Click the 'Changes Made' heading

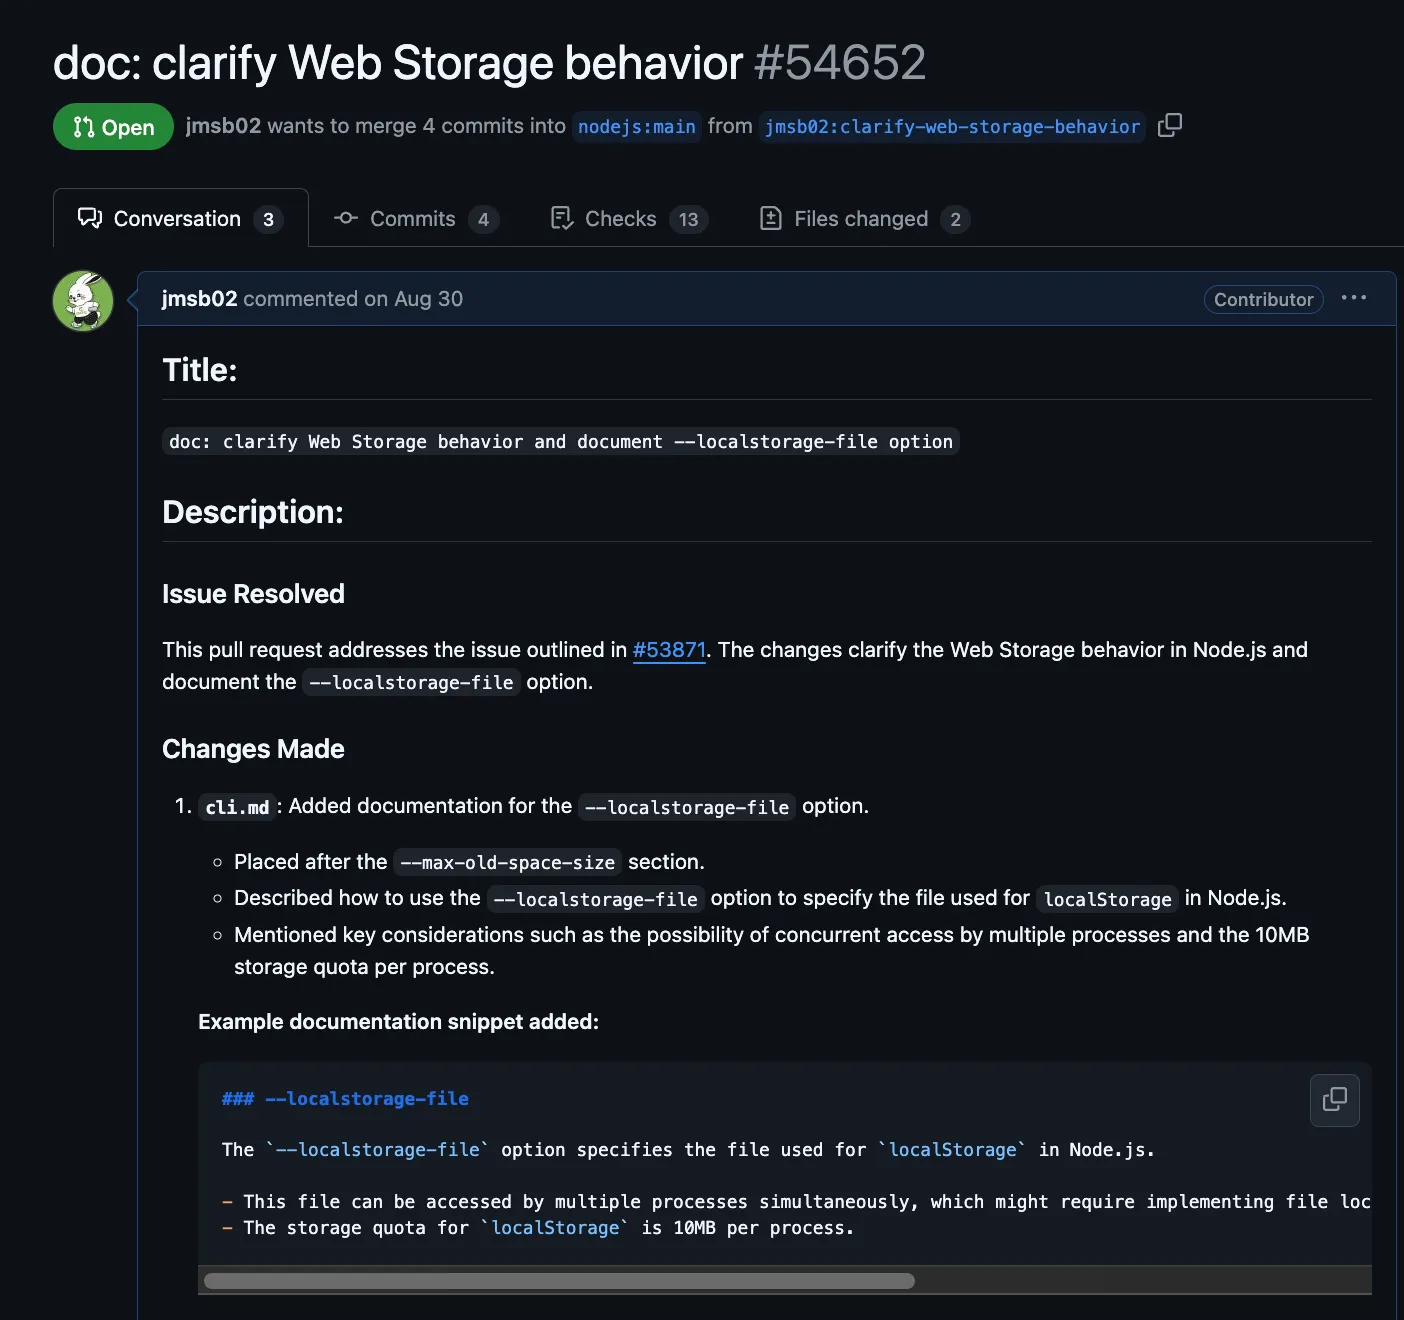click(x=253, y=749)
